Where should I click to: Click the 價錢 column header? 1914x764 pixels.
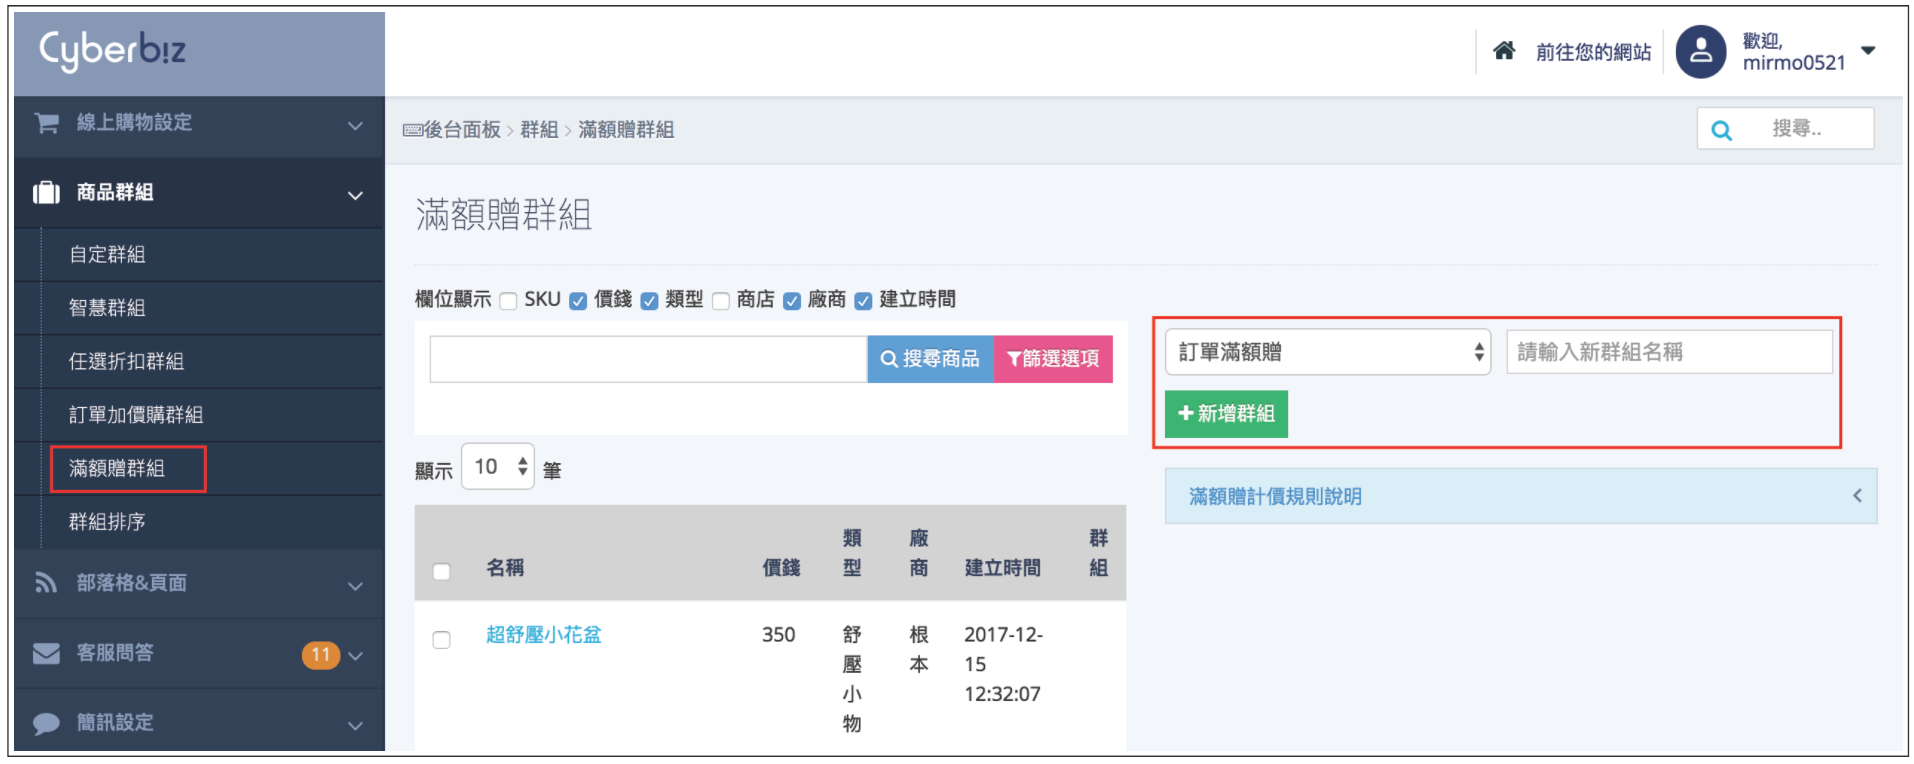(781, 568)
